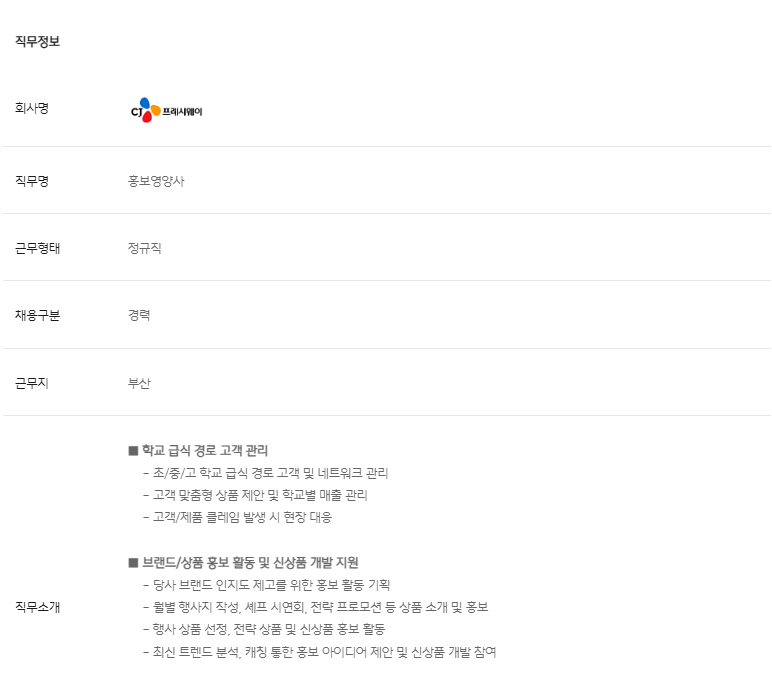Click the 최신 트렌드 분석 description line
The image size is (772, 680).
tap(320, 651)
